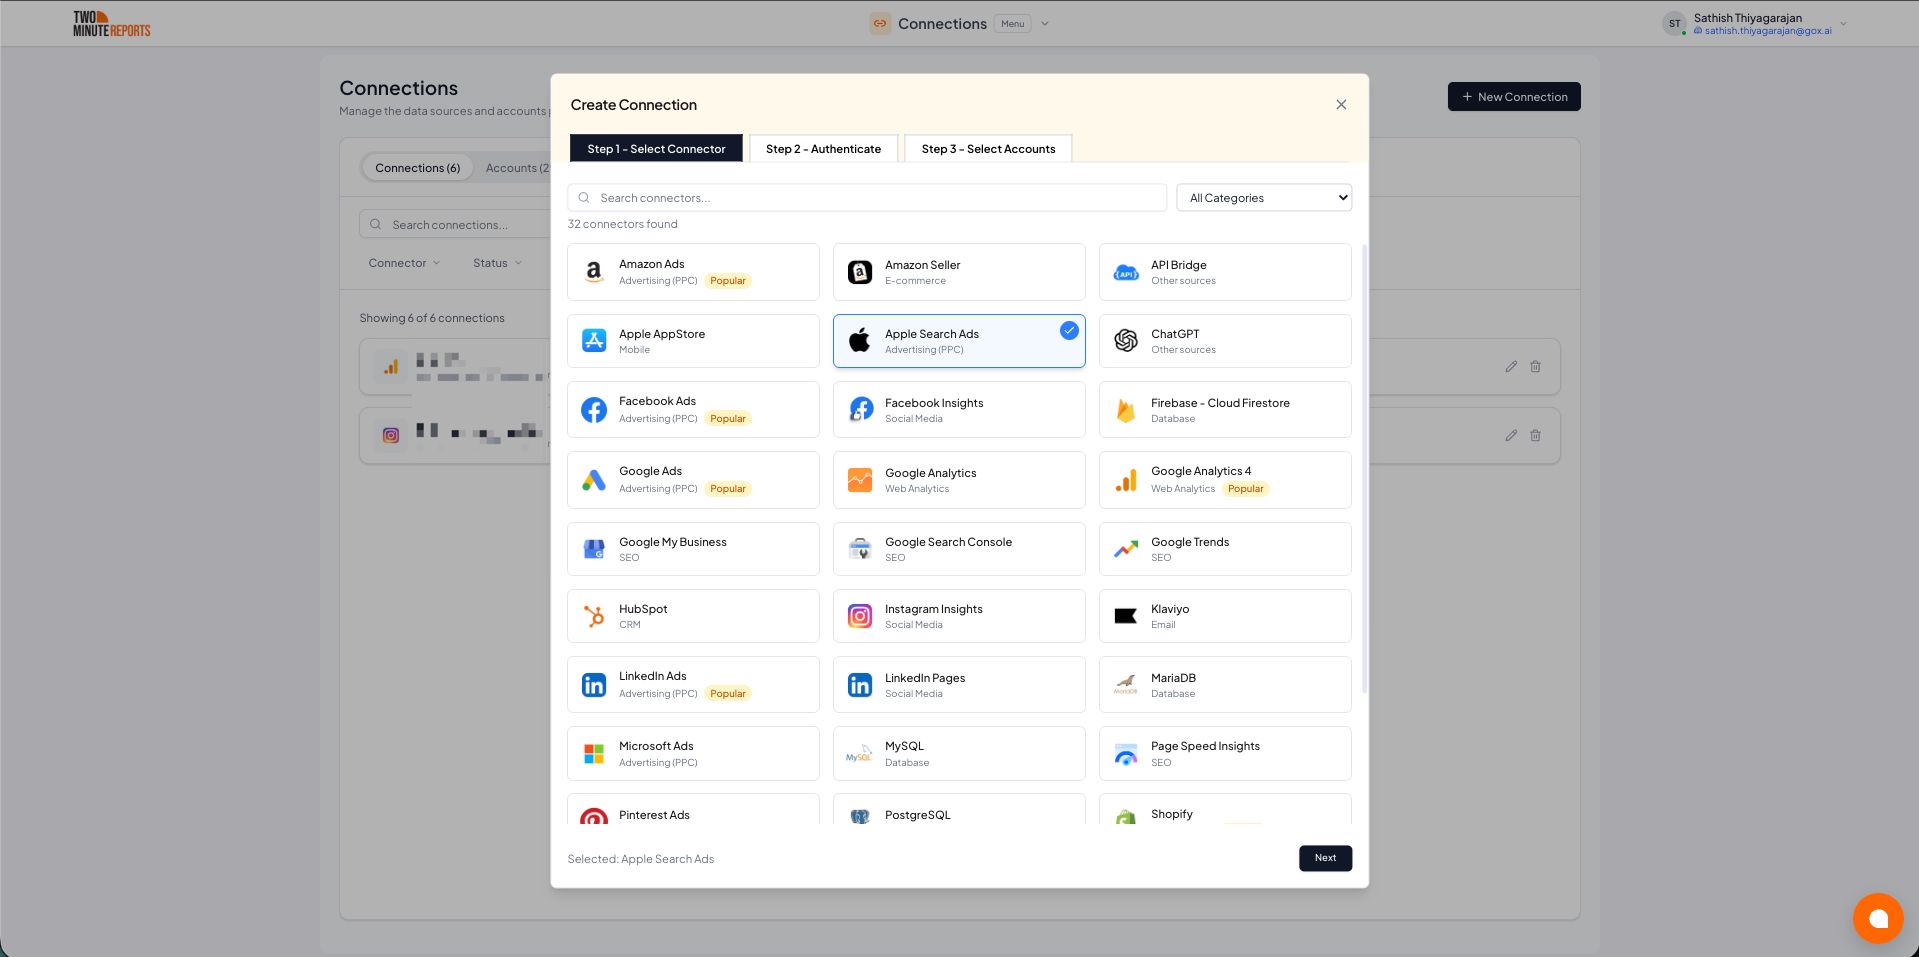The image size is (1919, 957).
Task: Click the Amazon Ads connector icon
Action: 594,272
